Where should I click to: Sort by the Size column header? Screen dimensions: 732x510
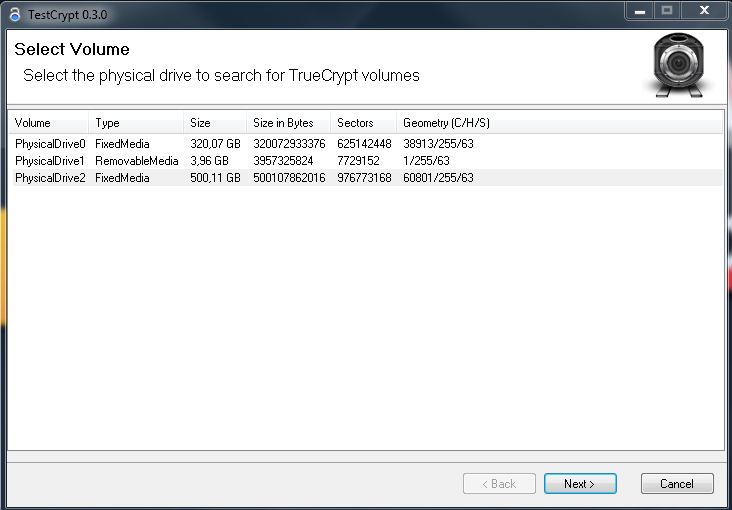click(215, 123)
